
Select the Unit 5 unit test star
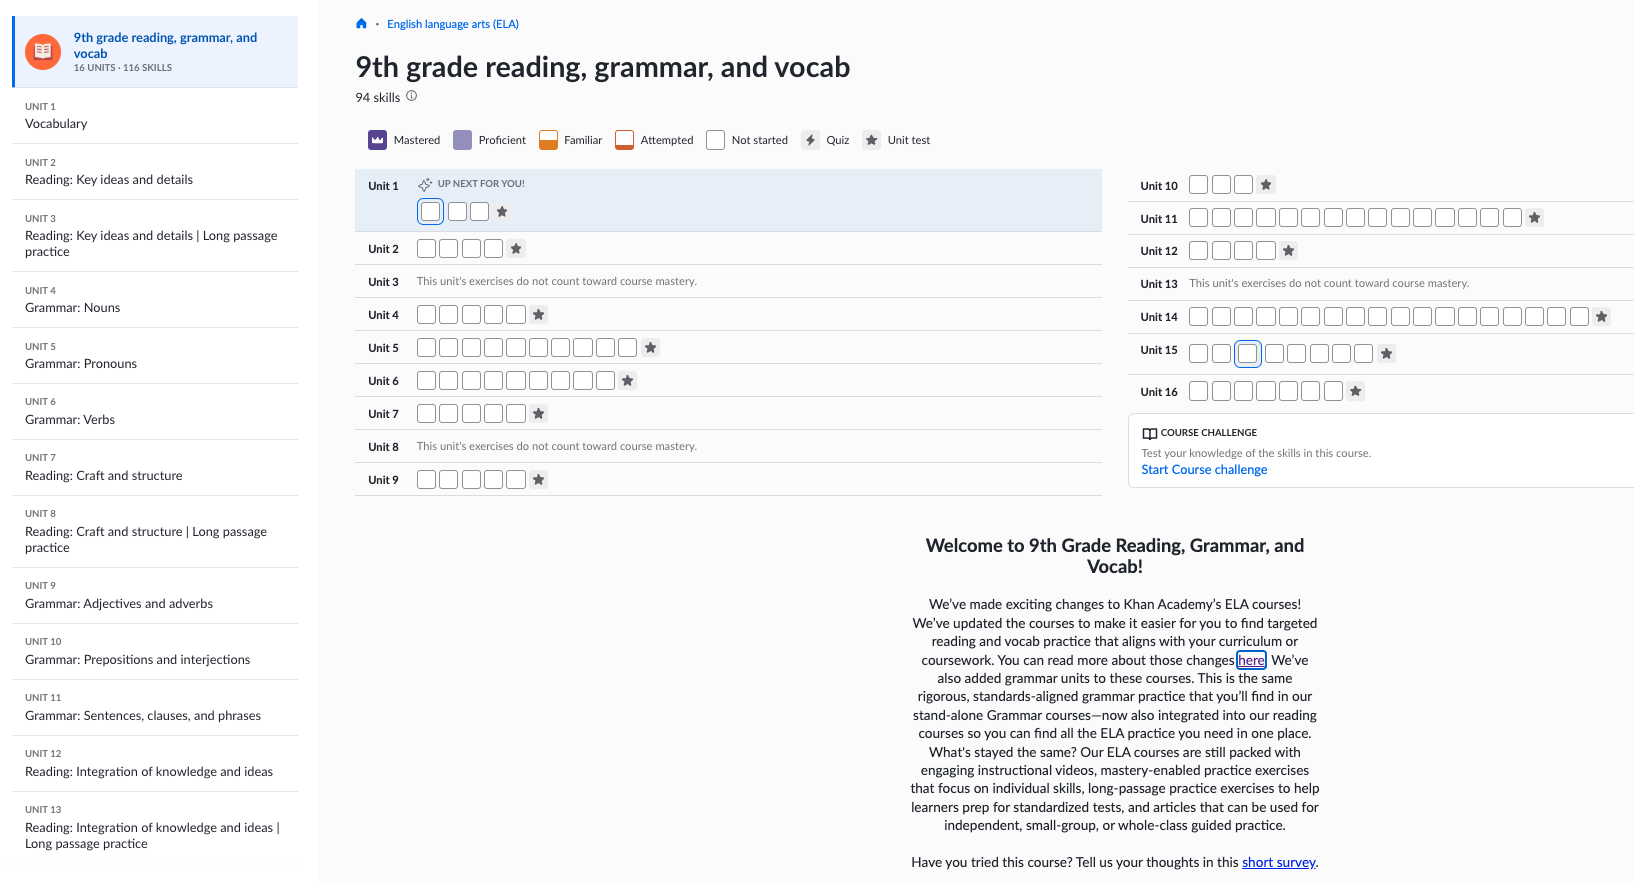click(650, 348)
